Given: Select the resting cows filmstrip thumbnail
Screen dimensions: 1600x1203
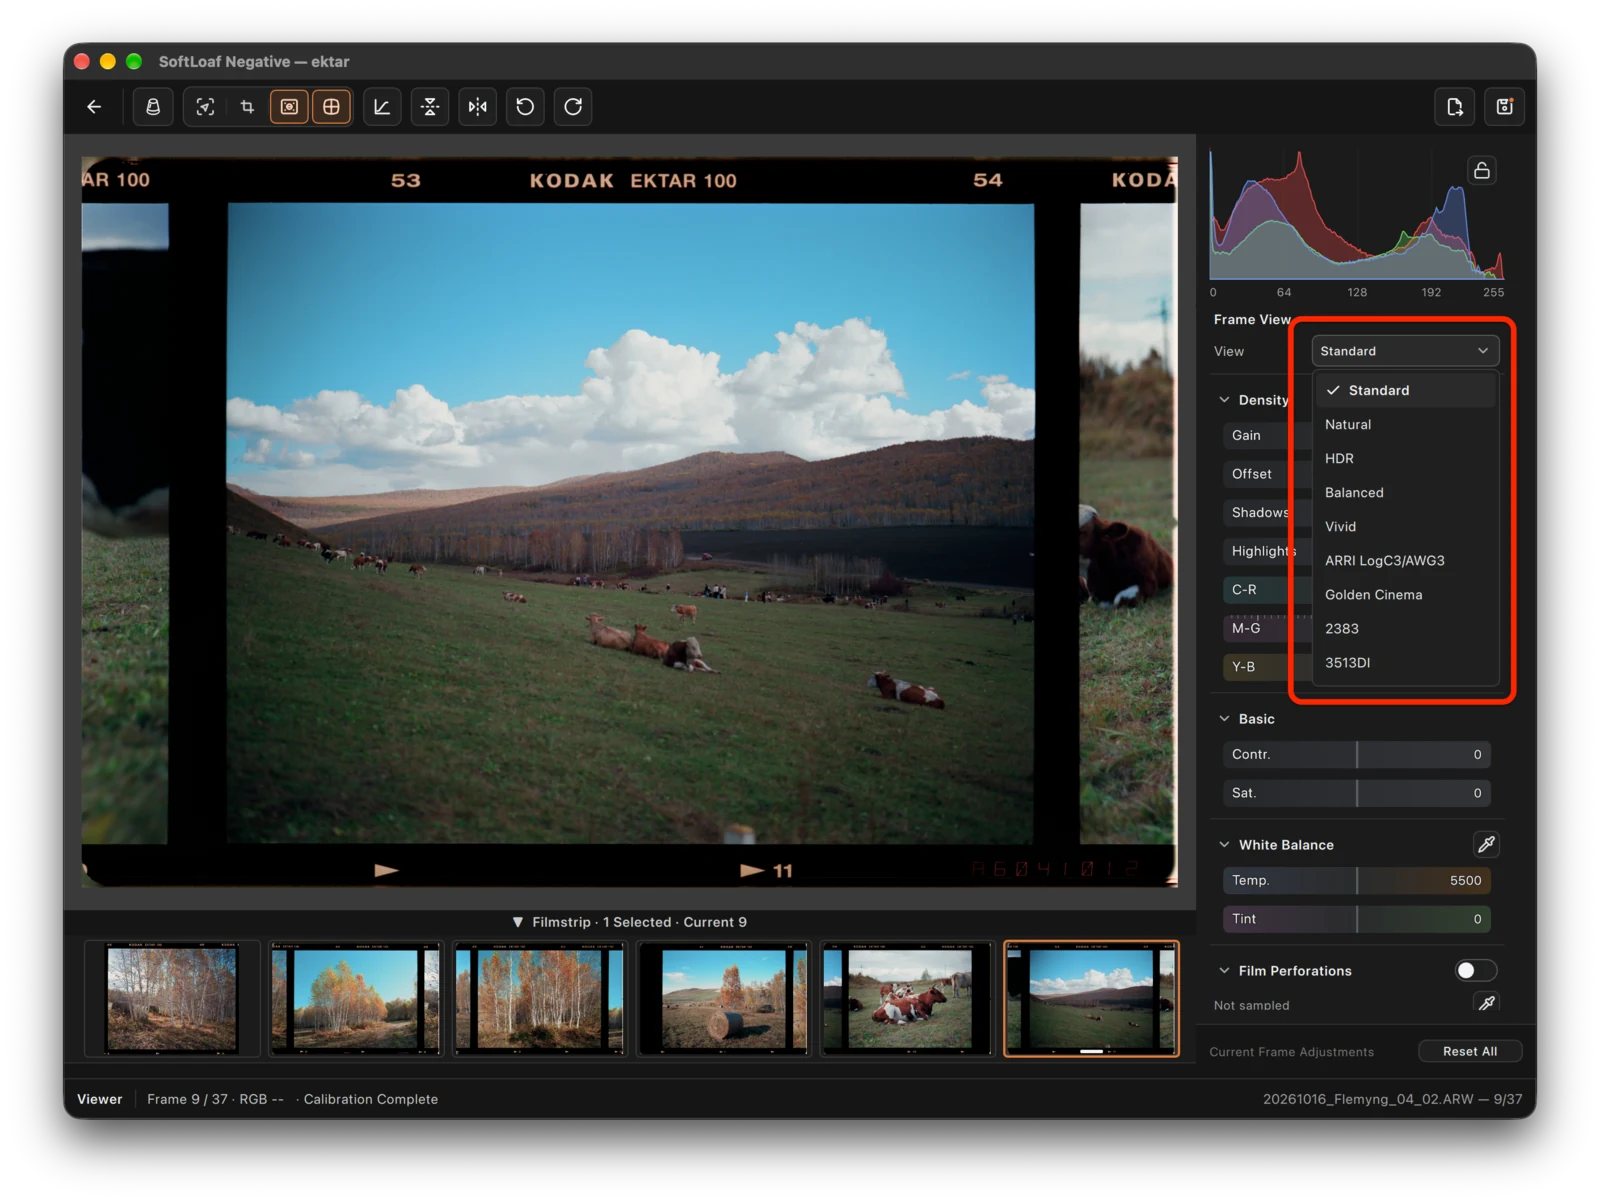Looking at the screenshot, I should pos(907,999).
